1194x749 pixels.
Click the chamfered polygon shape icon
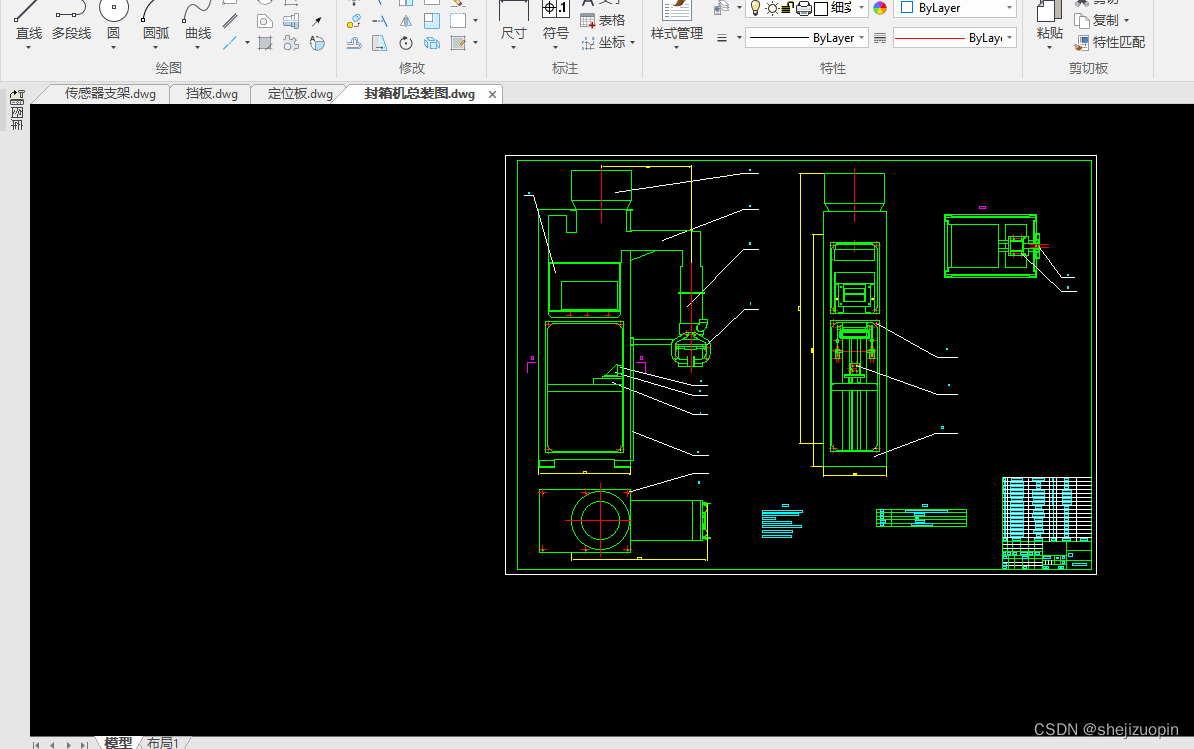point(264,21)
